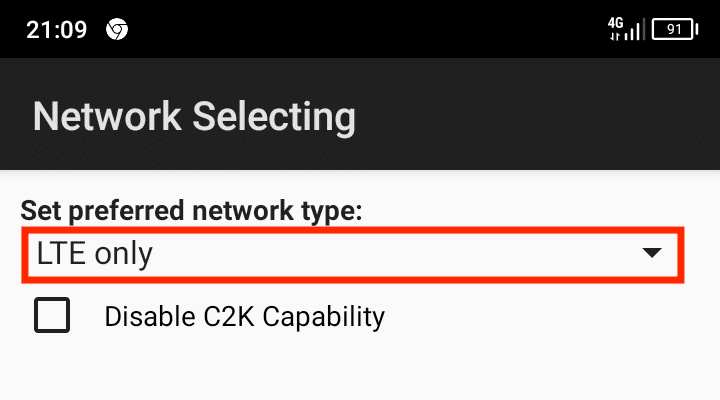Tap the word "Capability" in the checkbox label

(324, 316)
